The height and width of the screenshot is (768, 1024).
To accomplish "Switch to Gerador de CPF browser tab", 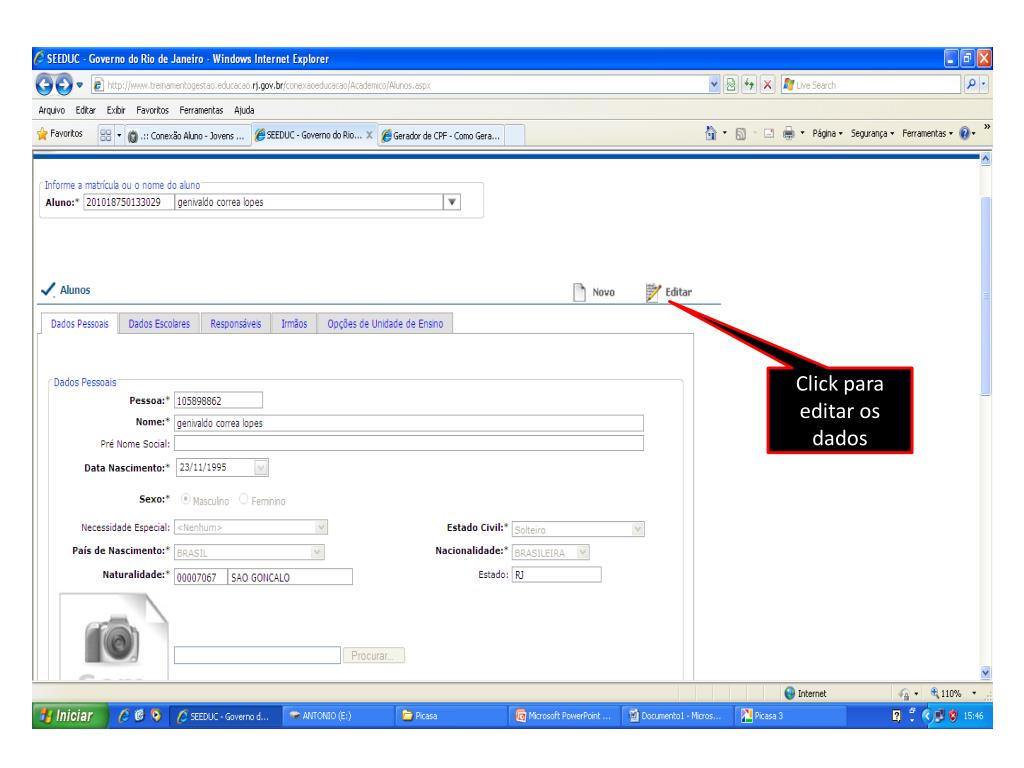I will click(x=441, y=136).
